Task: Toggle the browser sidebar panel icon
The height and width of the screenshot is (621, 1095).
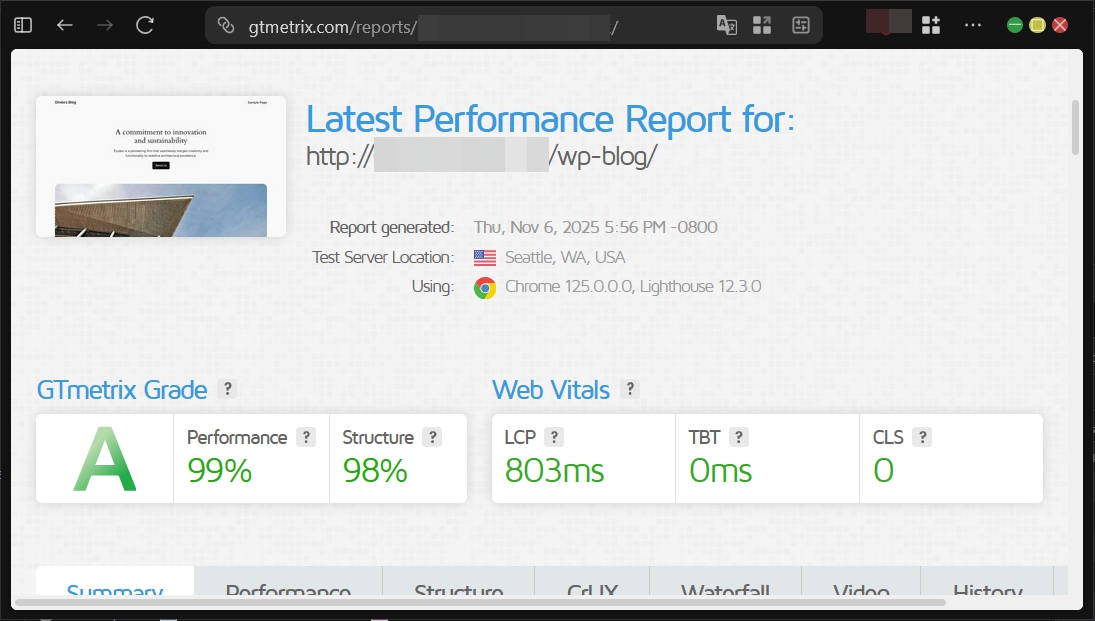Action: (x=23, y=25)
